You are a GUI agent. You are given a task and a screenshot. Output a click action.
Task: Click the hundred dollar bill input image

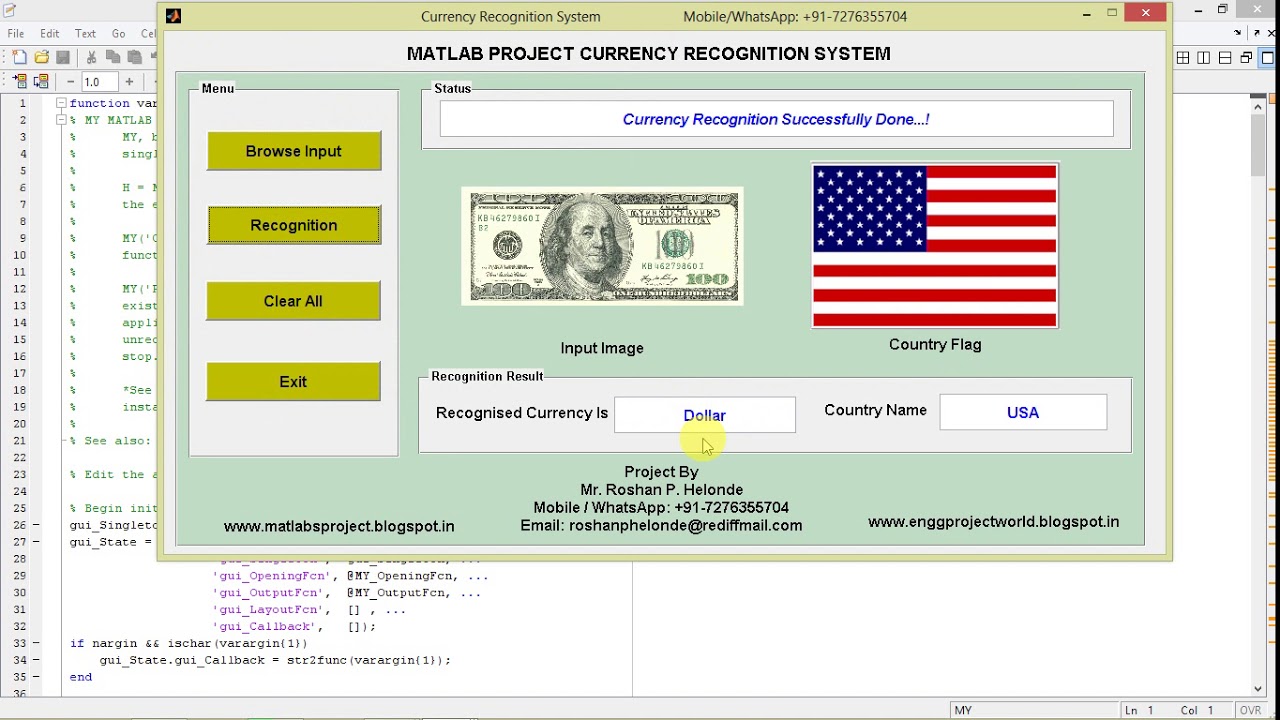(602, 246)
